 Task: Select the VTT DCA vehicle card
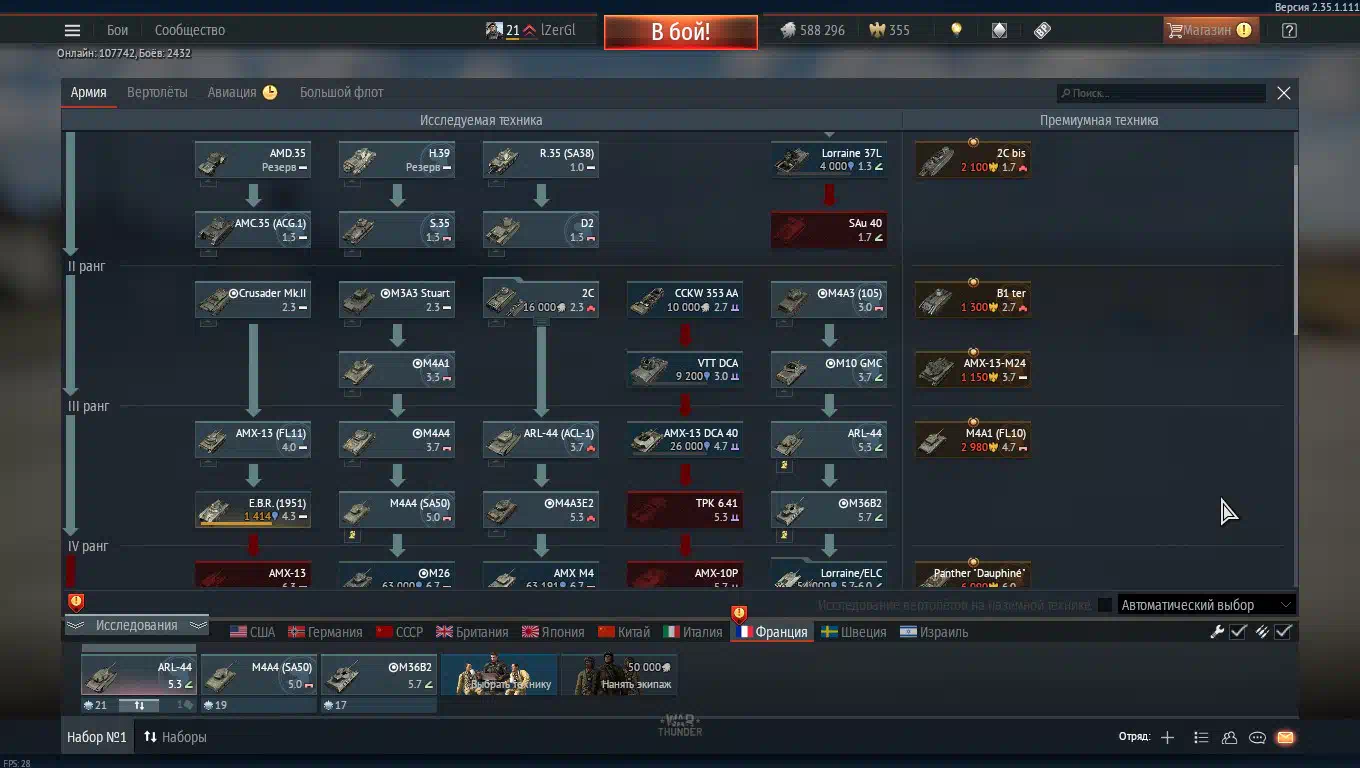pos(685,370)
